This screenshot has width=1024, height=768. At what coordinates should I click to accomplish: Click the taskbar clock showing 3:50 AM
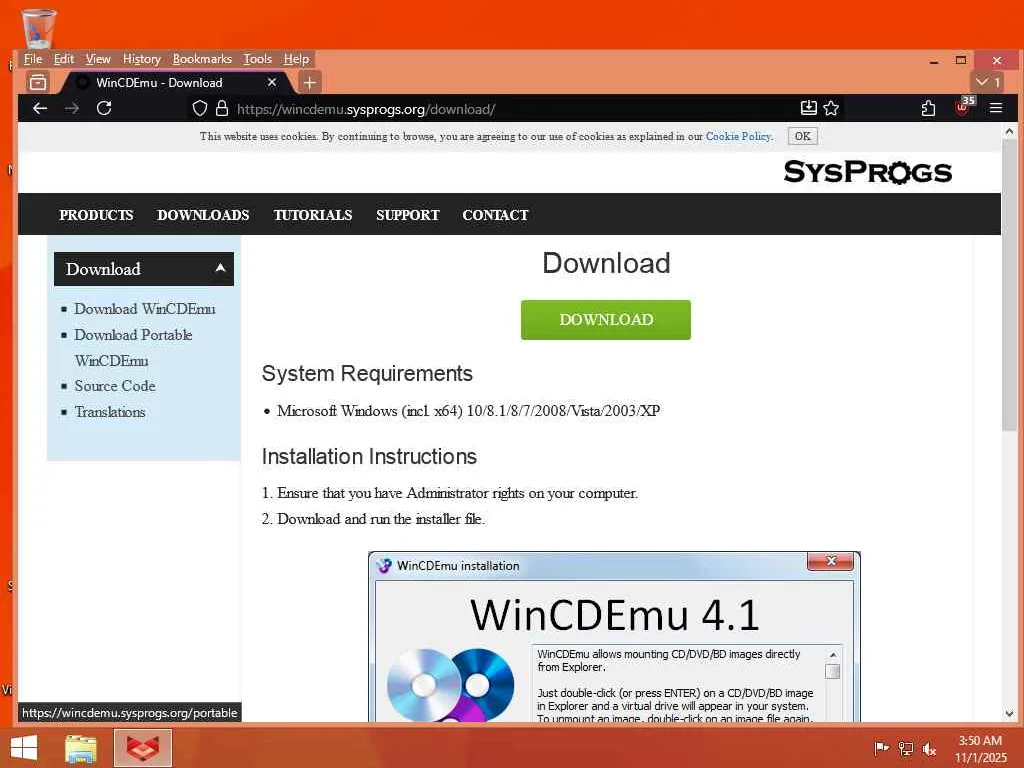[x=980, y=749]
